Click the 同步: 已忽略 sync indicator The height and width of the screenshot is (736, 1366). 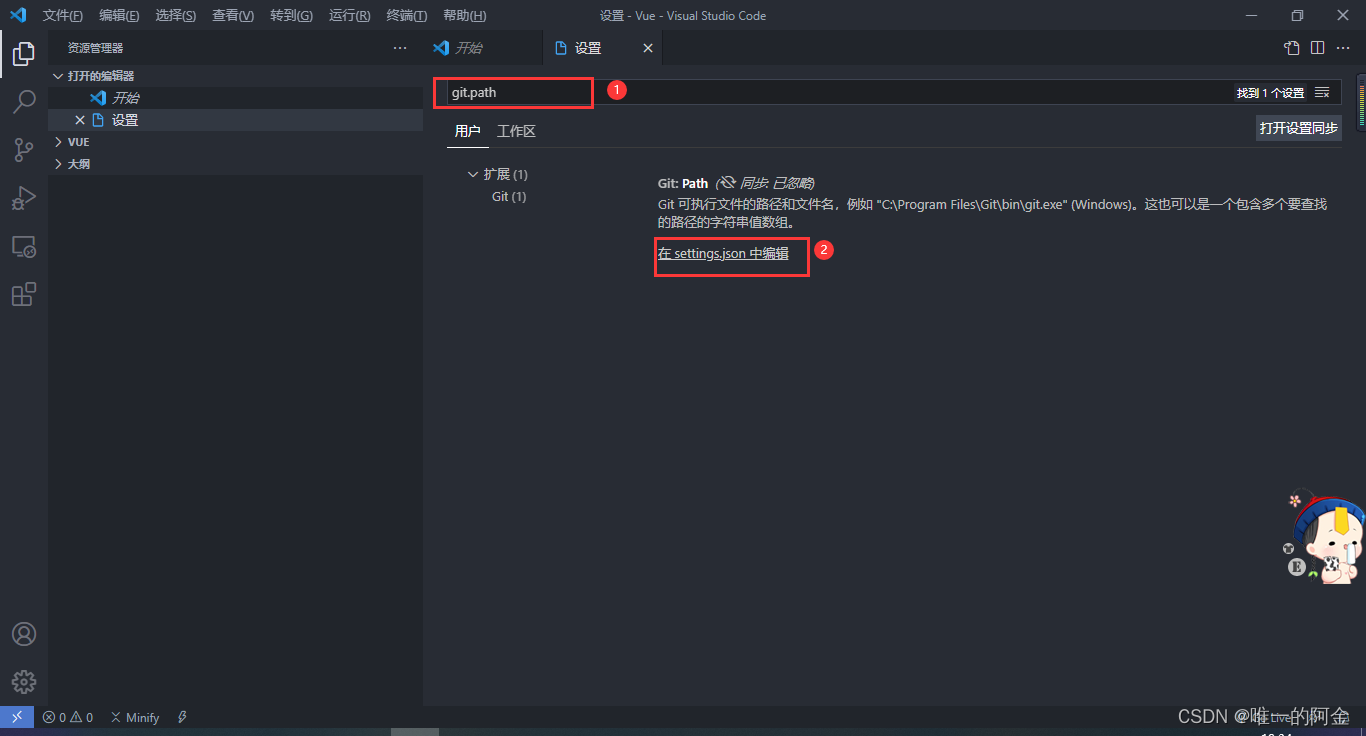767,183
